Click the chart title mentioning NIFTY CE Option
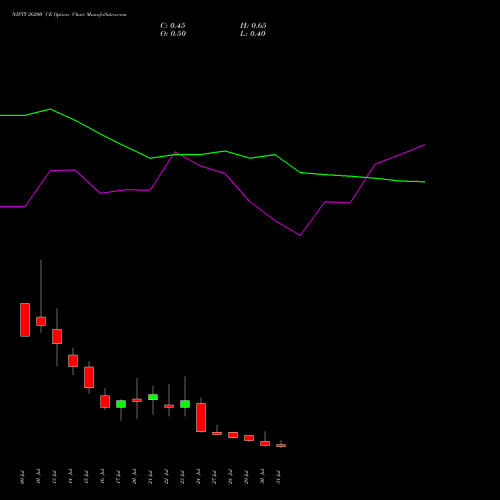The height and width of the screenshot is (500, 500). click(x=69, y=15)
